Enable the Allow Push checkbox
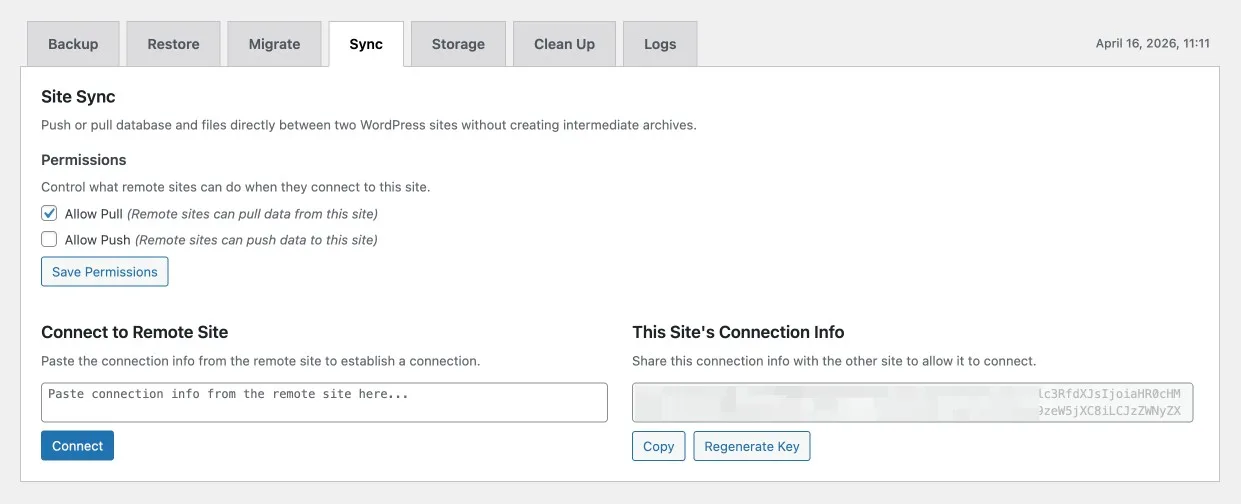This screenshot has height=504, width=1241. coord(49,239)
